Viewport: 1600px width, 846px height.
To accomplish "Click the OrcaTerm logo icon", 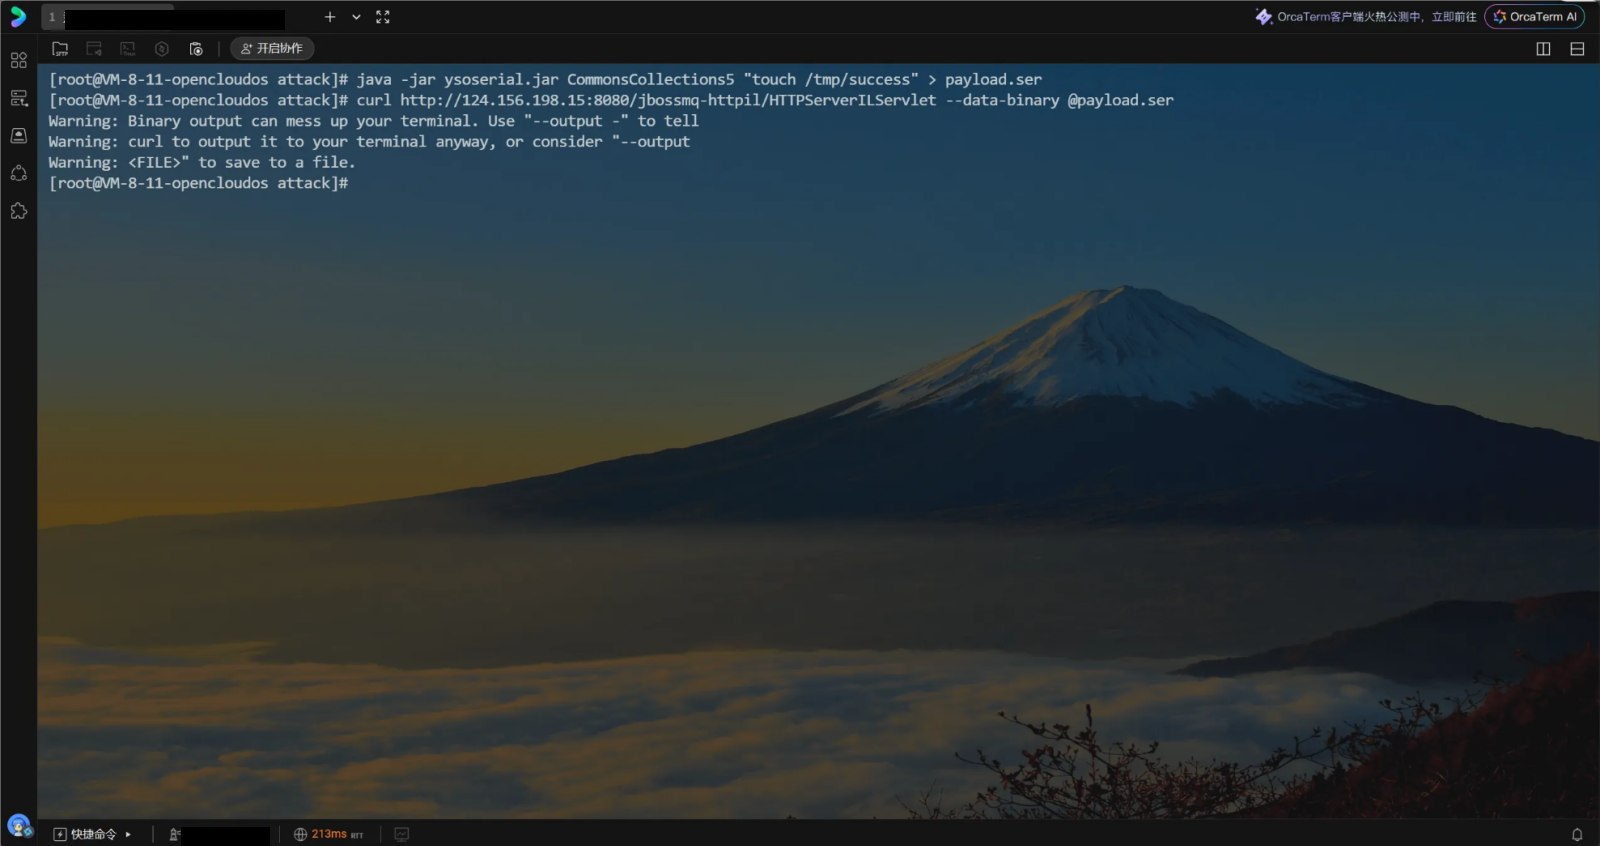I will pyautogui.click(x=18, y=17).
